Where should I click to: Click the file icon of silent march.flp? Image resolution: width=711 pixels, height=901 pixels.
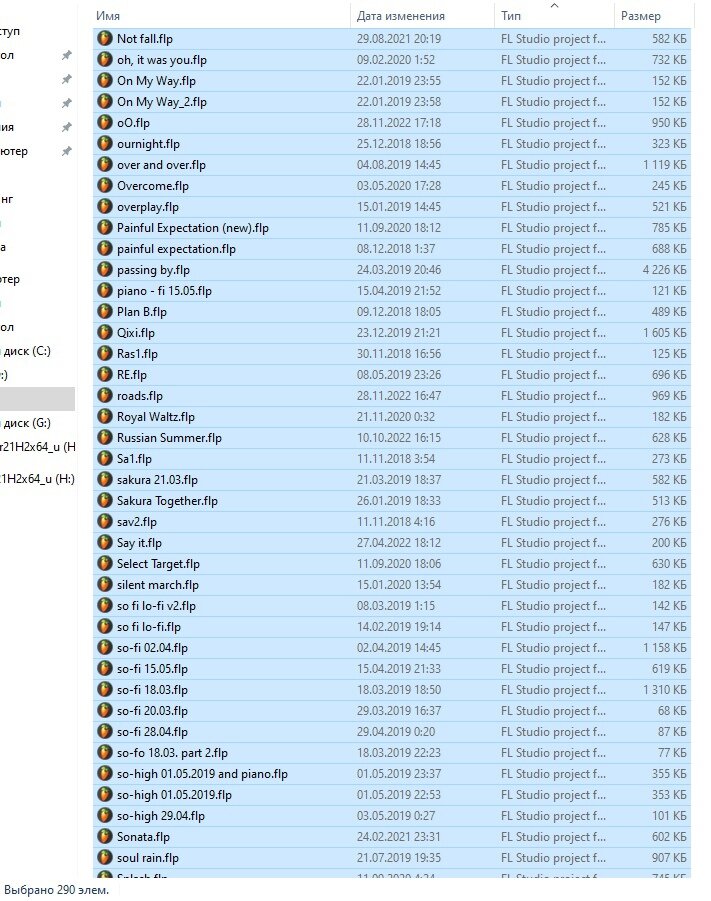coord(105,584)
